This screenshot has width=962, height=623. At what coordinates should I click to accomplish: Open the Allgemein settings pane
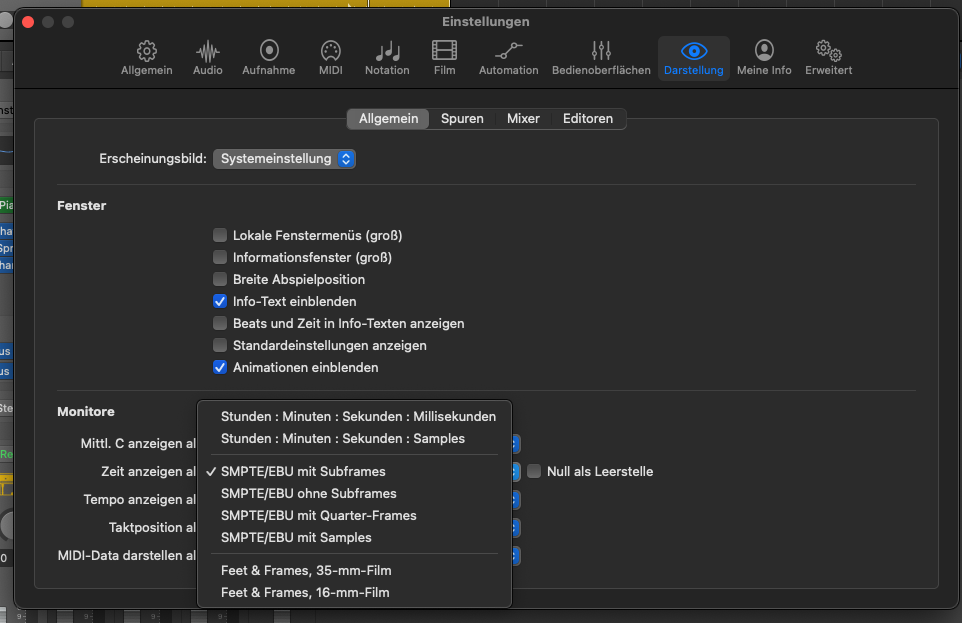146,58
